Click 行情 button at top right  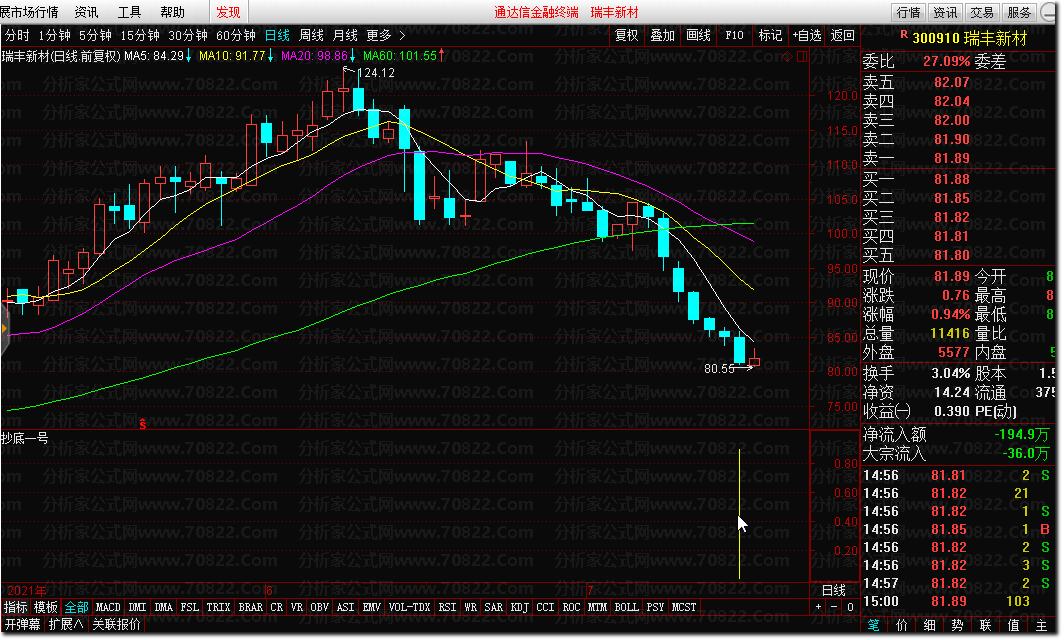coord(909,12)
